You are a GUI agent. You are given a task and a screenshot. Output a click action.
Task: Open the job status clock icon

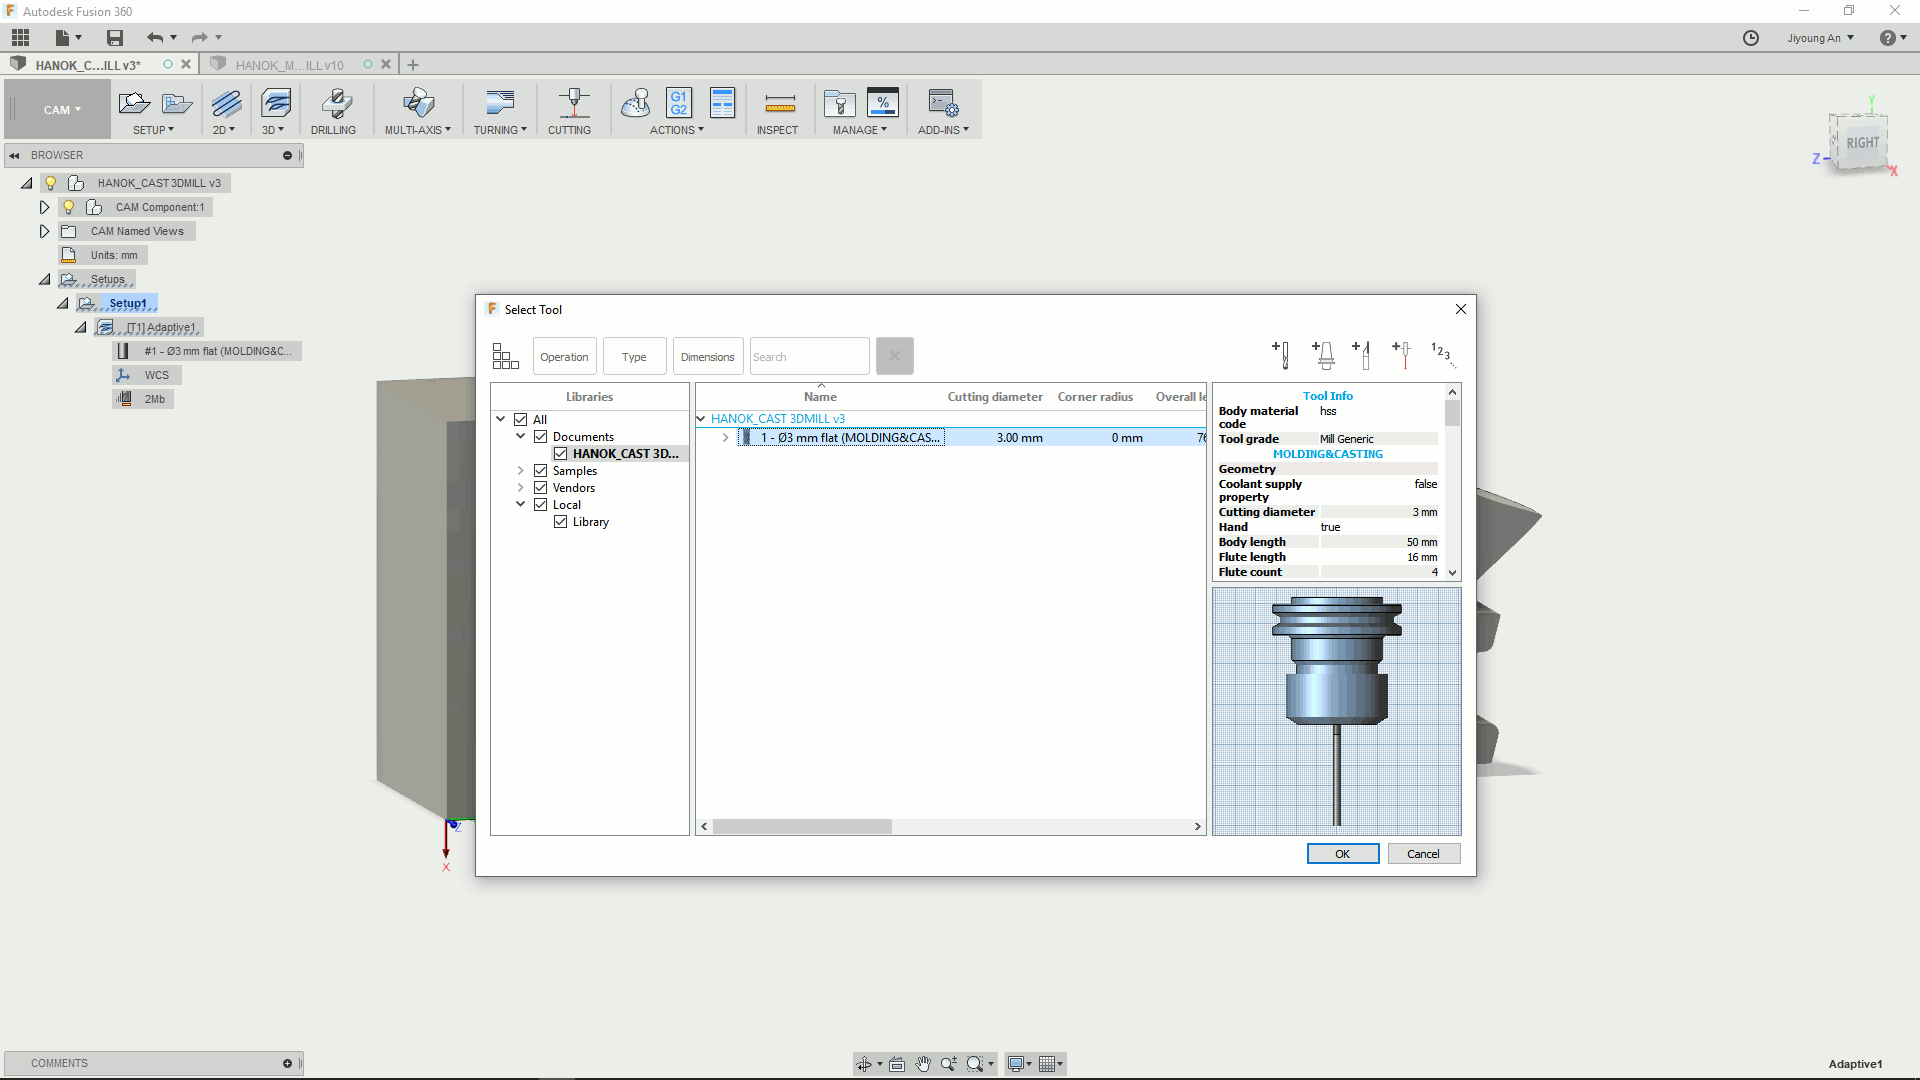[1751, 38]
